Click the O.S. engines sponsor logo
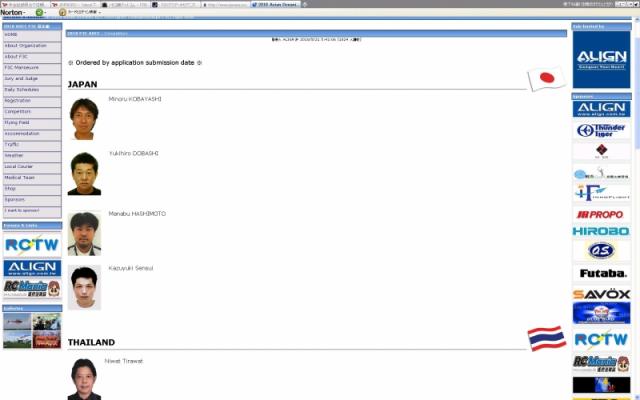This screenshot has height=400, width=640. pyautogui.click(x=601, y=251)
